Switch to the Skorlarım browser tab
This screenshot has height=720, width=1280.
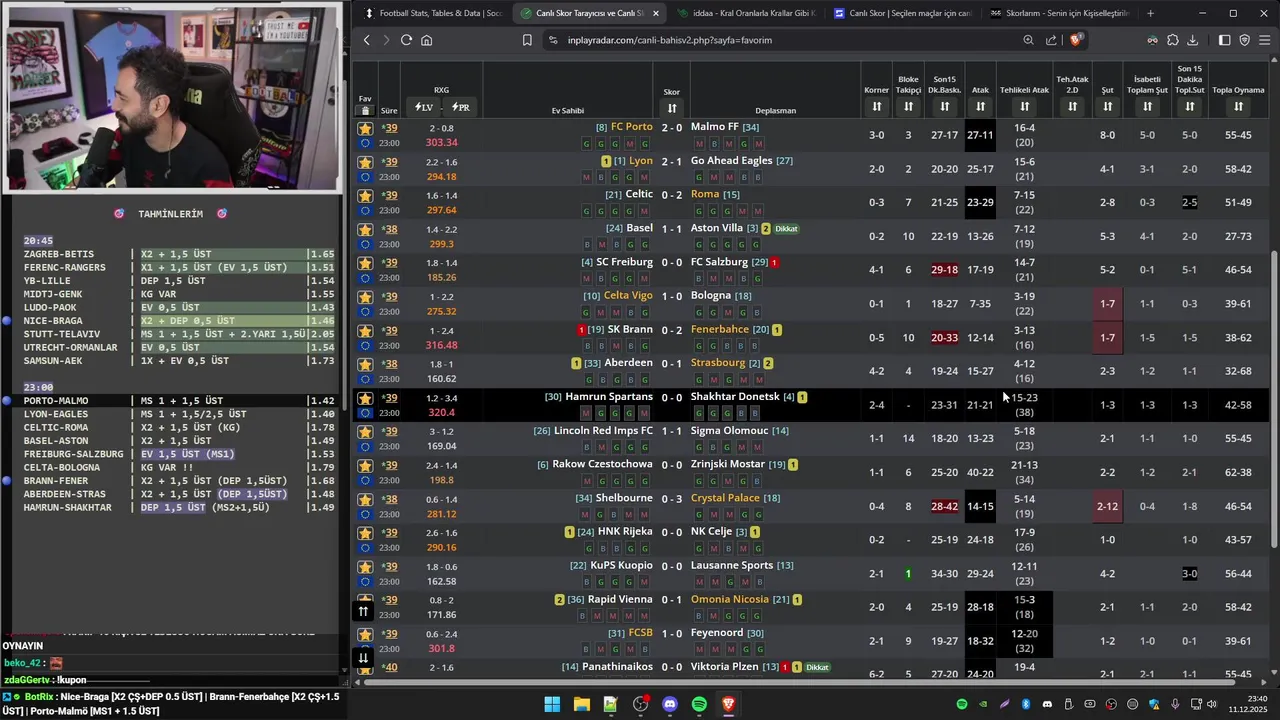point(1058,13)
